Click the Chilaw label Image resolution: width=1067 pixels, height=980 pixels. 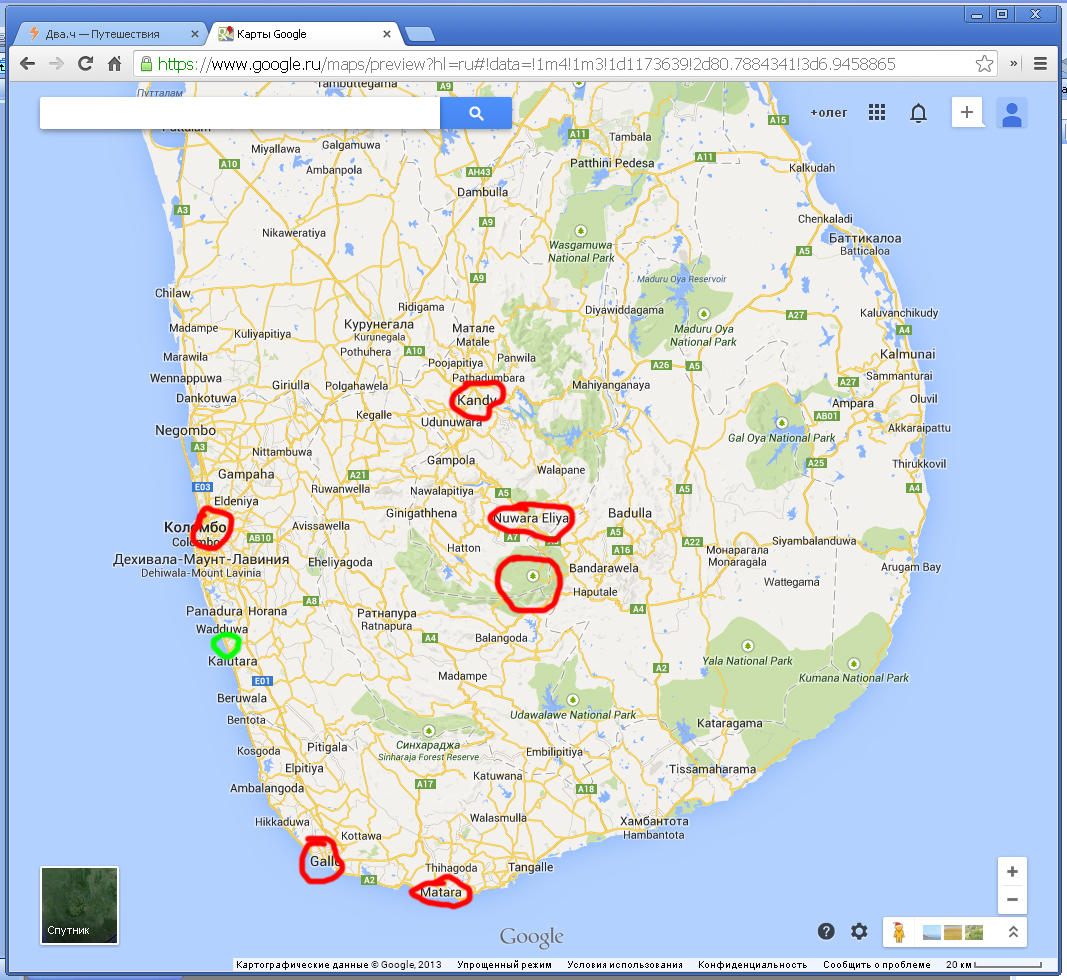coord(173,293)
